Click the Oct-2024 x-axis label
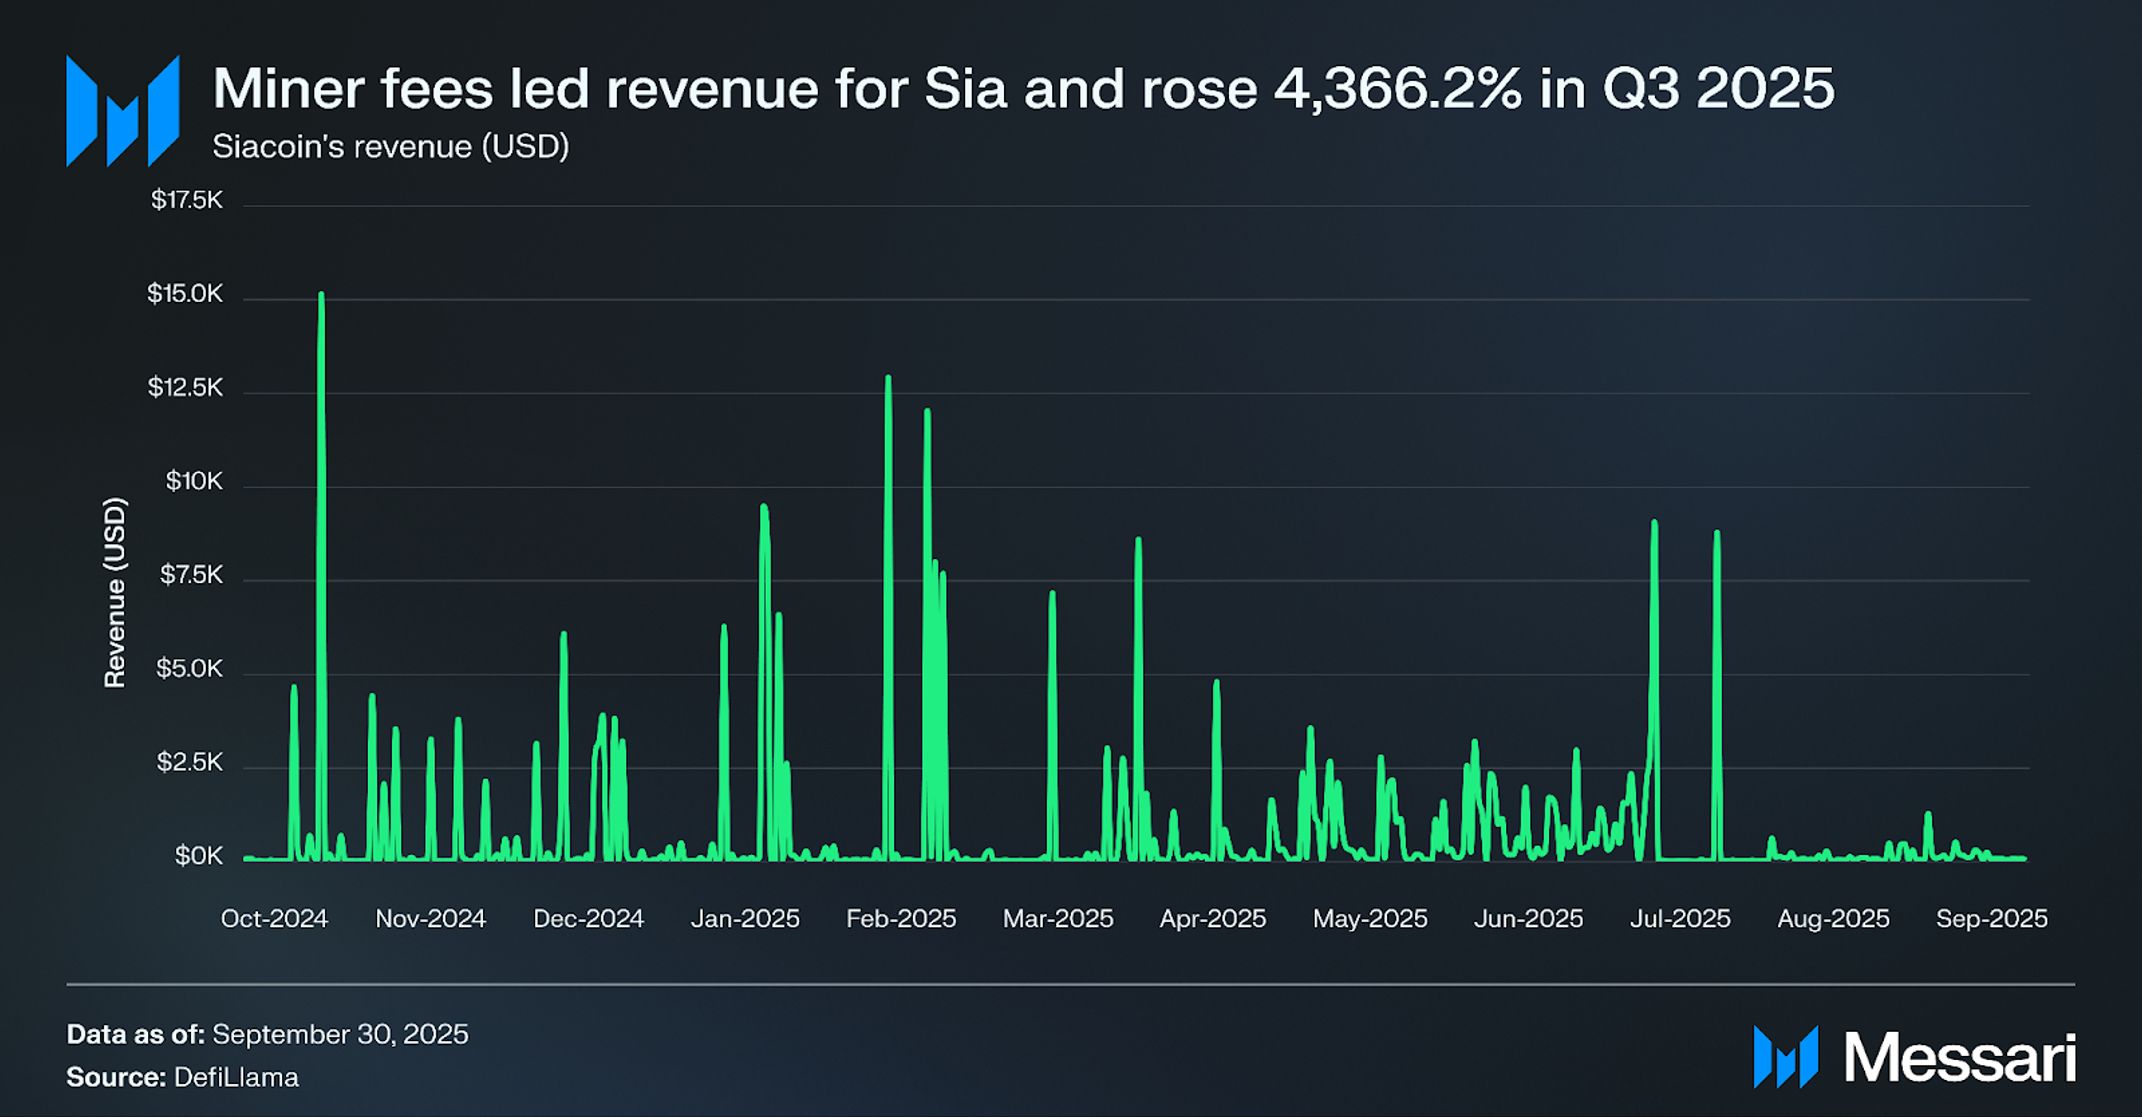 coord(274,918)
